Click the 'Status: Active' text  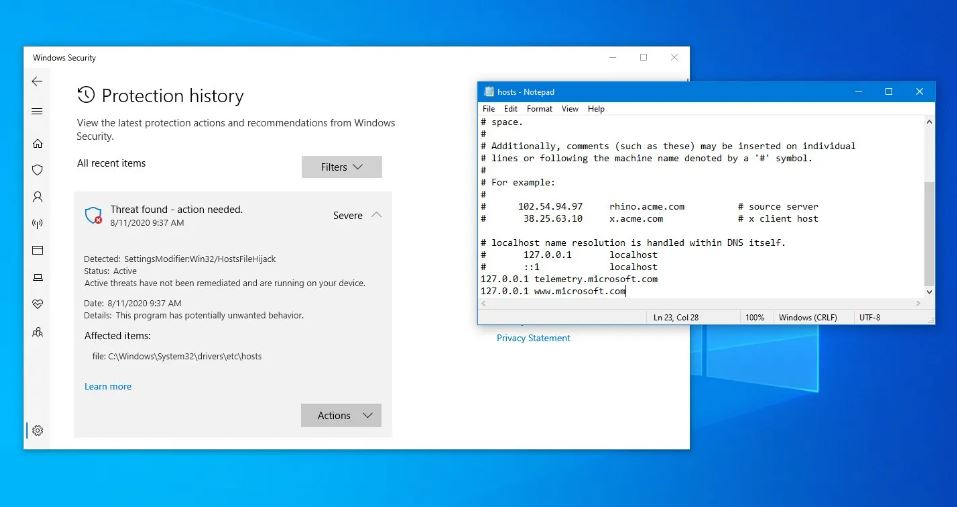(110, 271)
